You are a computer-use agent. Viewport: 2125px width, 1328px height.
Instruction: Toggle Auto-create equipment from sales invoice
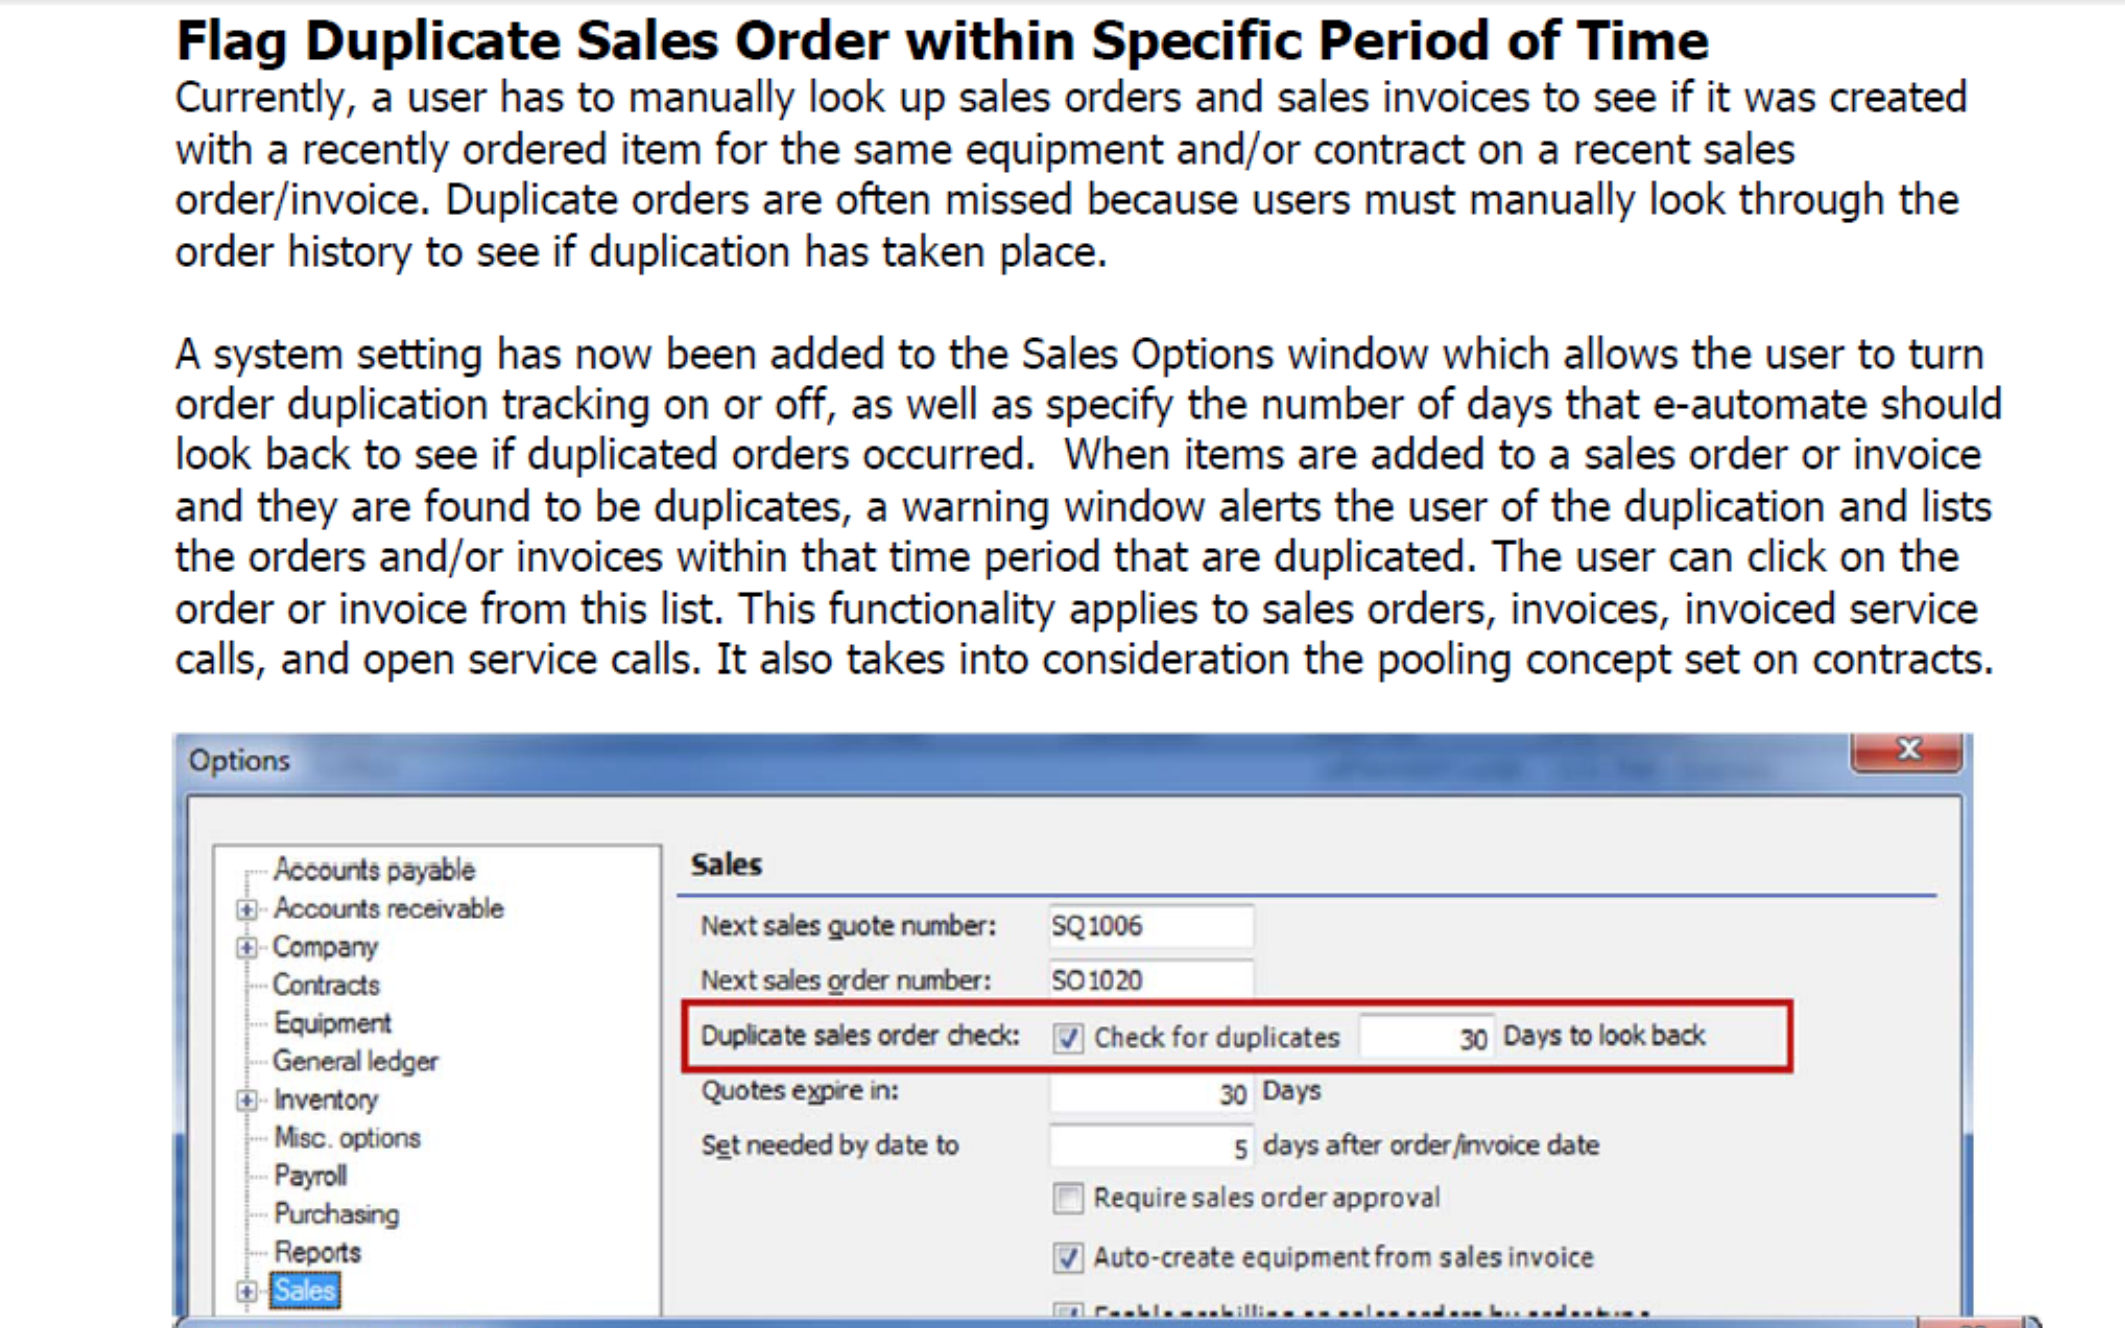click(x=1068, y=1258)
